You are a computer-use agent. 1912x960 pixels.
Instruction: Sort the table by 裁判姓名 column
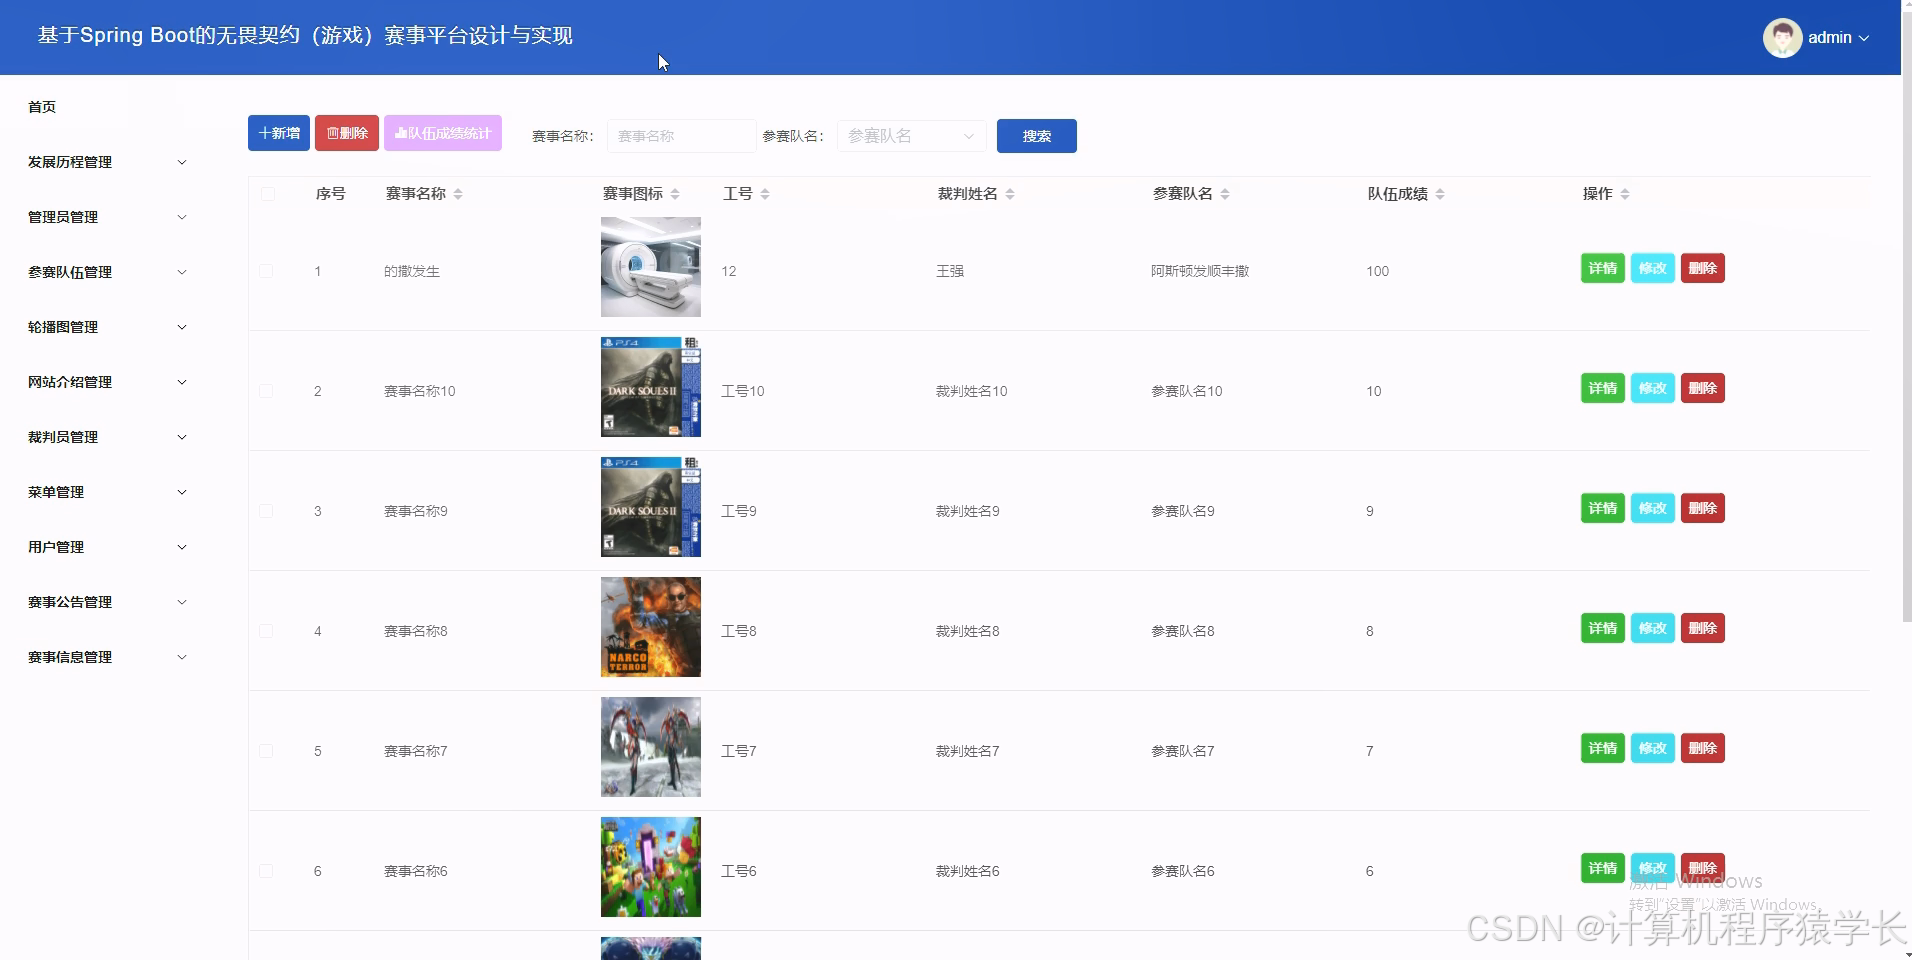point(1010,193)
